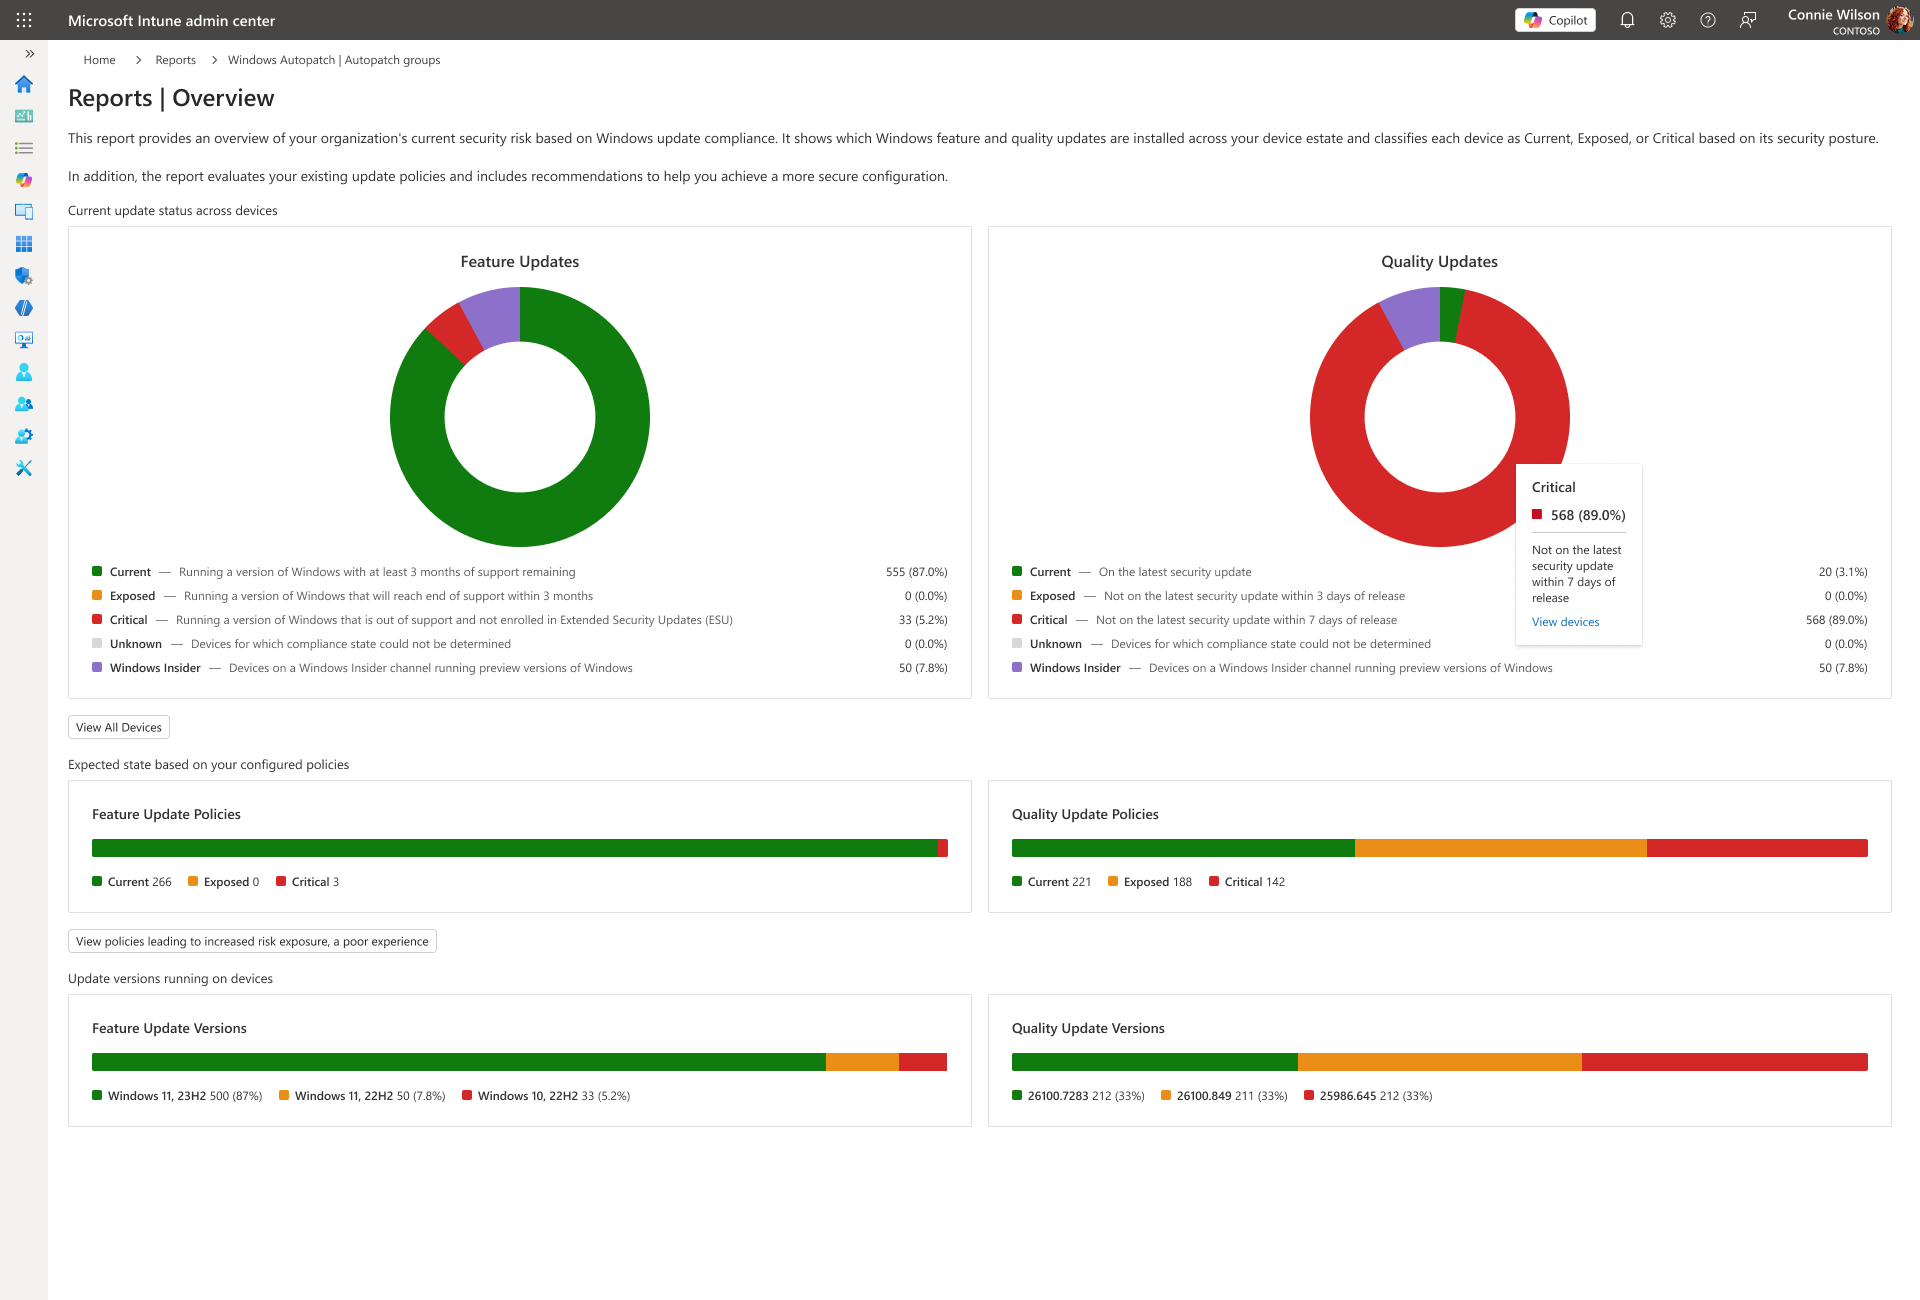Select orange Windows 11, 22H2 bar segment
The width and height of the screenshot is (1920, 1300).
pos(862,1062)
